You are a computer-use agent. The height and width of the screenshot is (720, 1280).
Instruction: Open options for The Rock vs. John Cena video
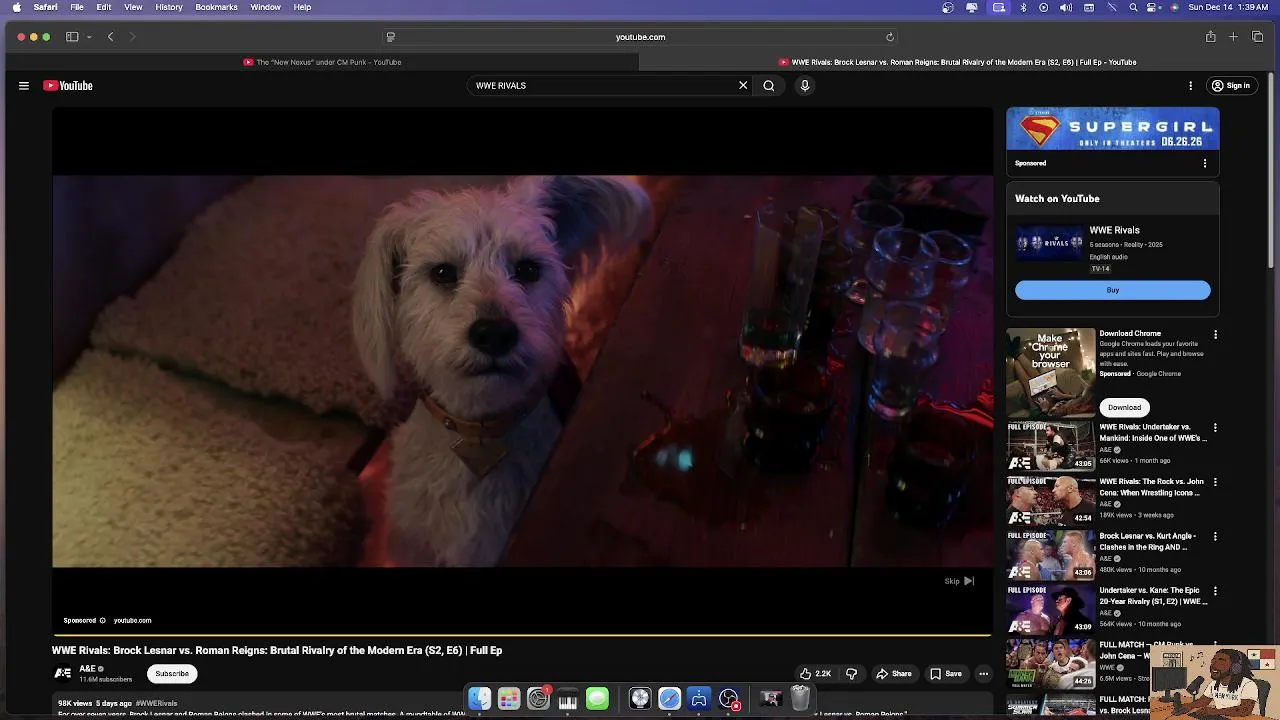coord(1215,482)
